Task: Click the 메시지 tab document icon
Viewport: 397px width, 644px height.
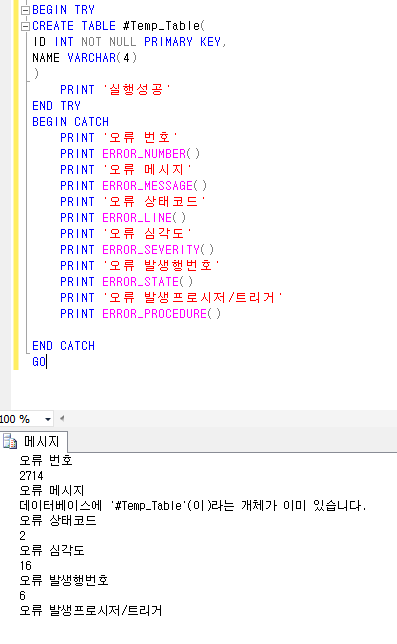Action: (x=10, y=442)
